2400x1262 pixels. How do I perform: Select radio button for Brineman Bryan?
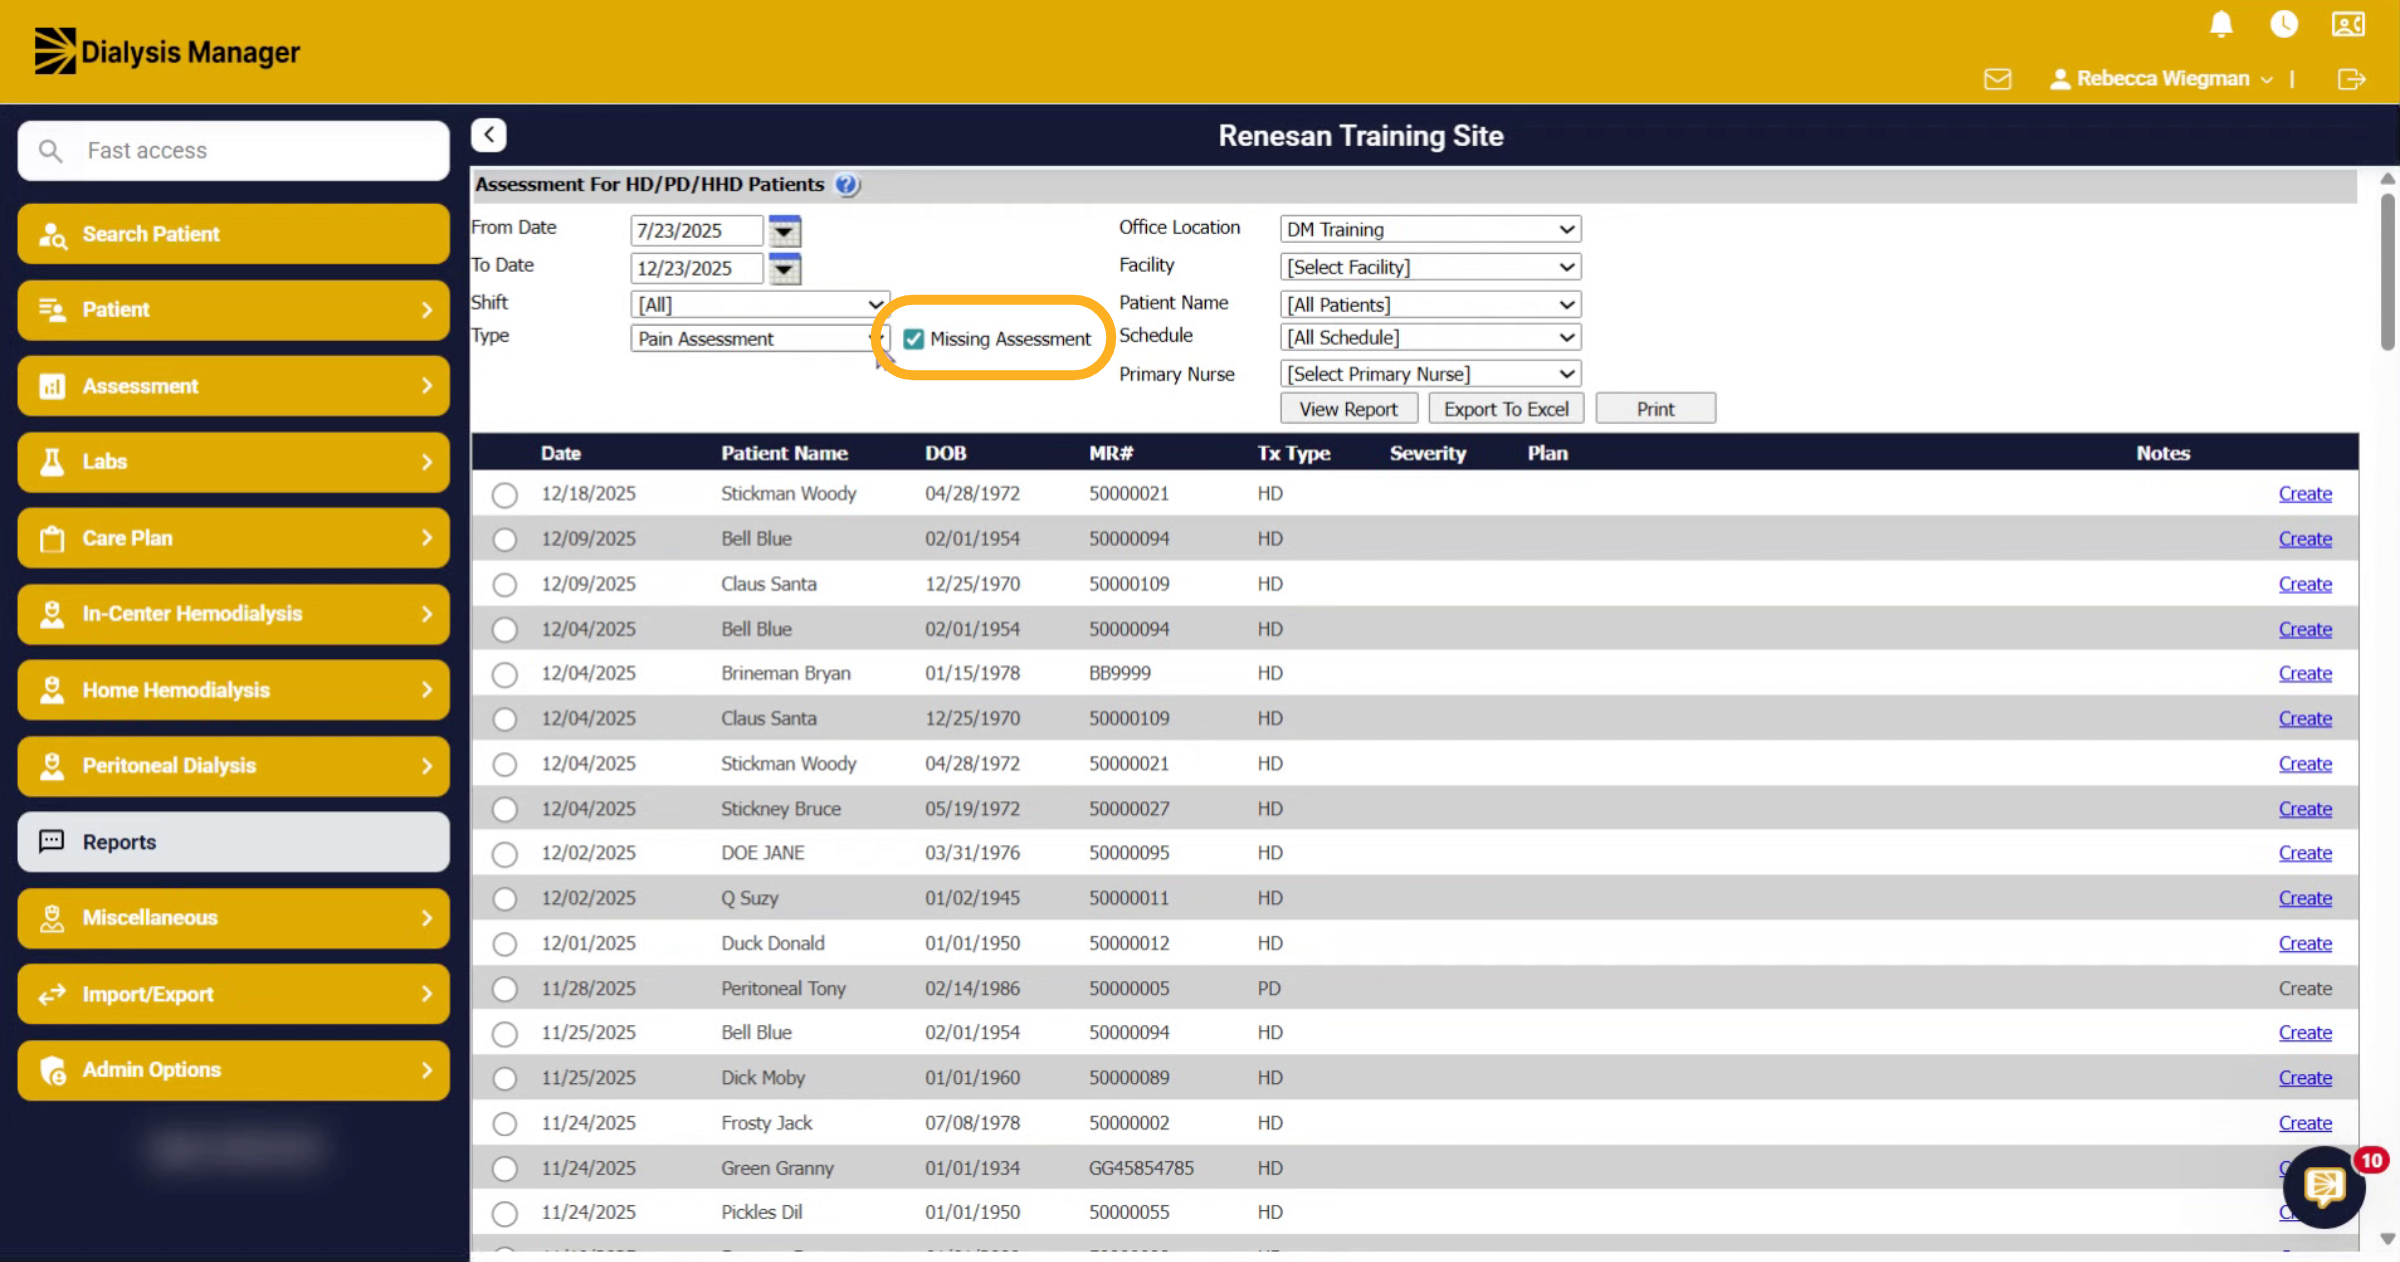coord(505,674)
